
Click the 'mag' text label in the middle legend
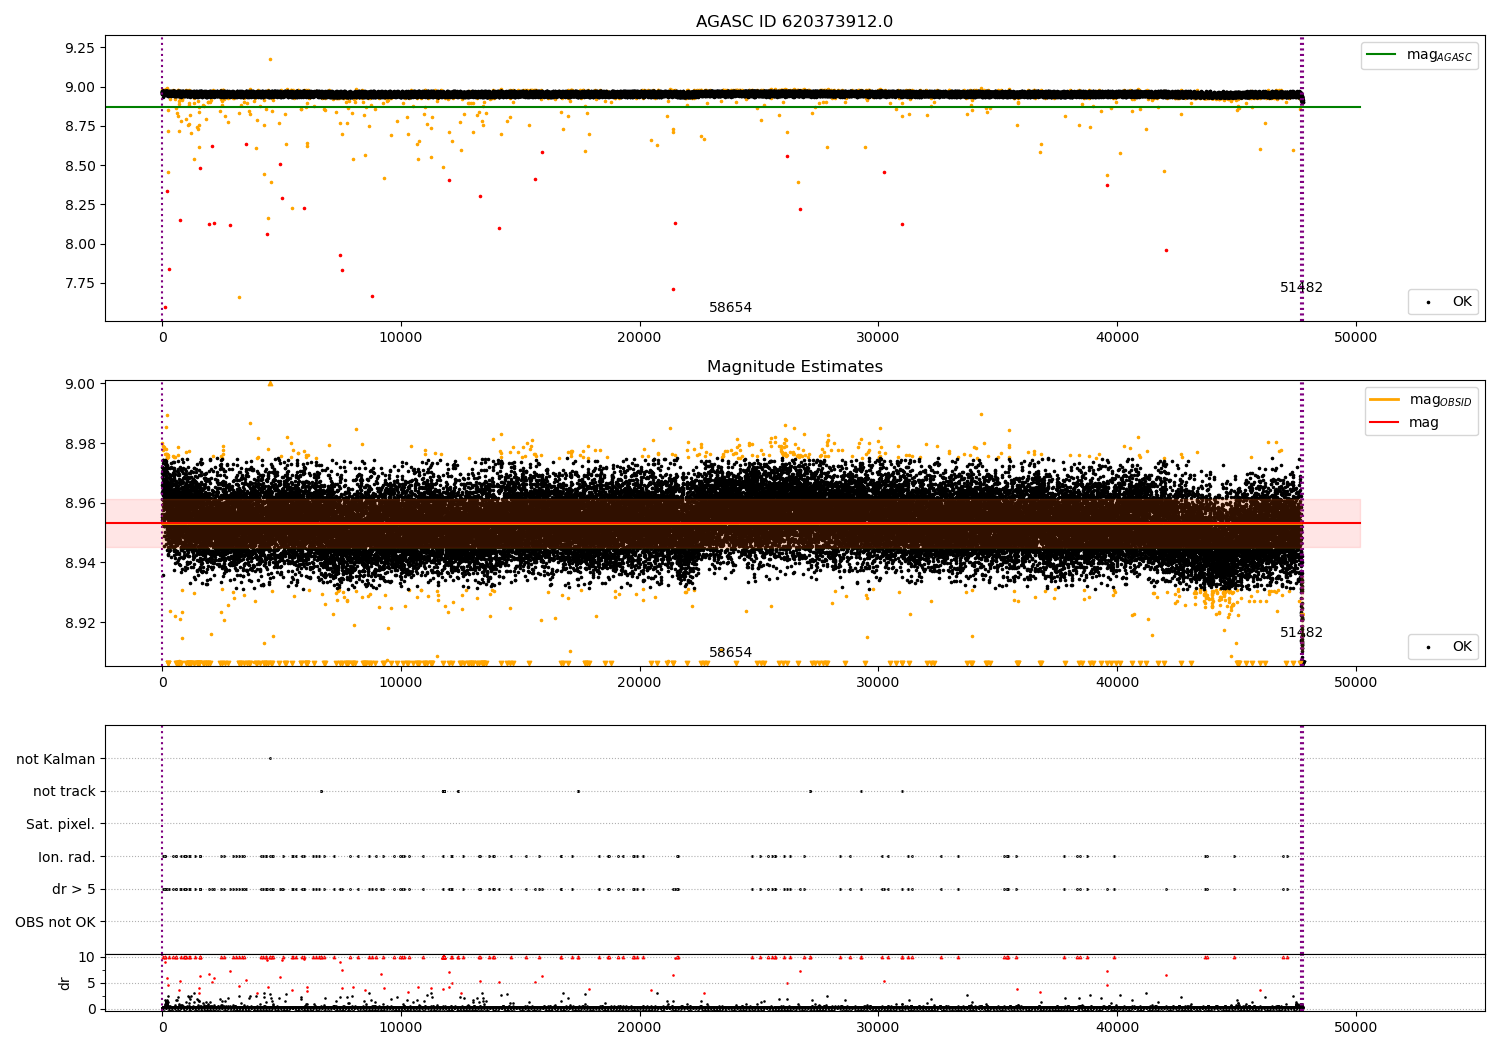[1424, 422]
